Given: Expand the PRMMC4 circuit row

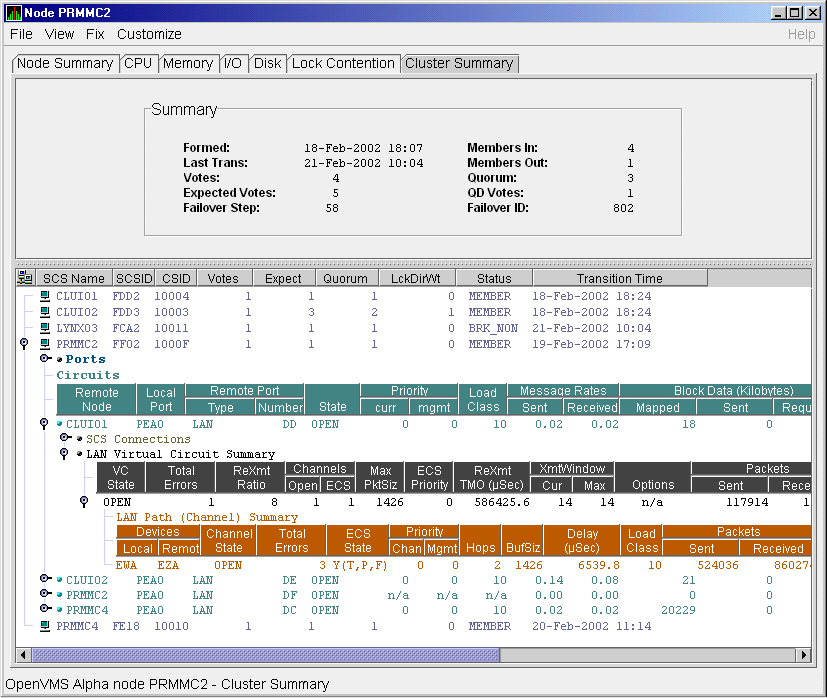Looking at the screenshot, I should (x=45, y=608).
